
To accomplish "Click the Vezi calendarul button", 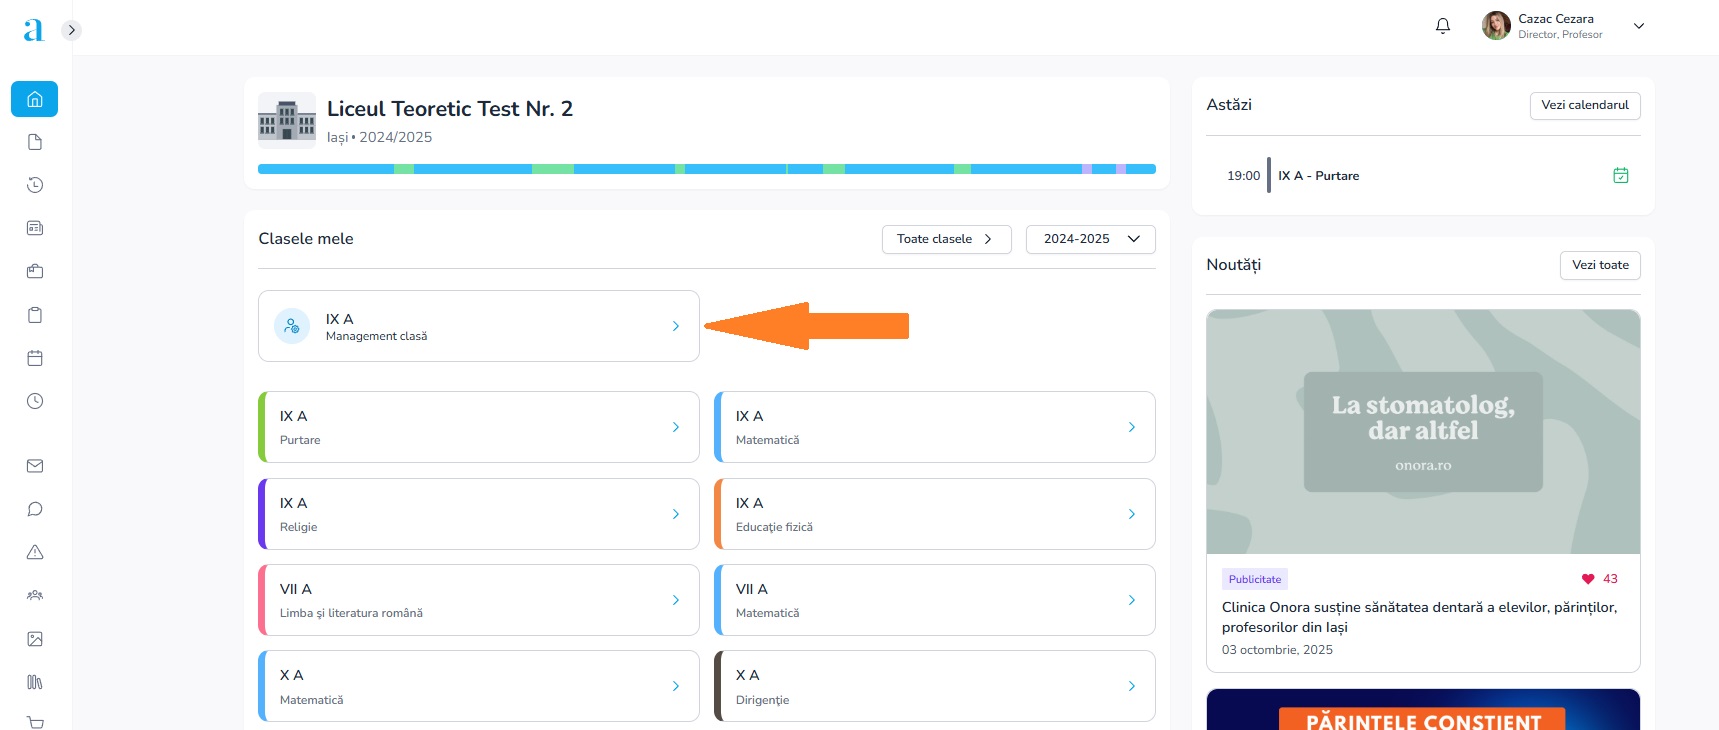I will [x=1584, y=105].
